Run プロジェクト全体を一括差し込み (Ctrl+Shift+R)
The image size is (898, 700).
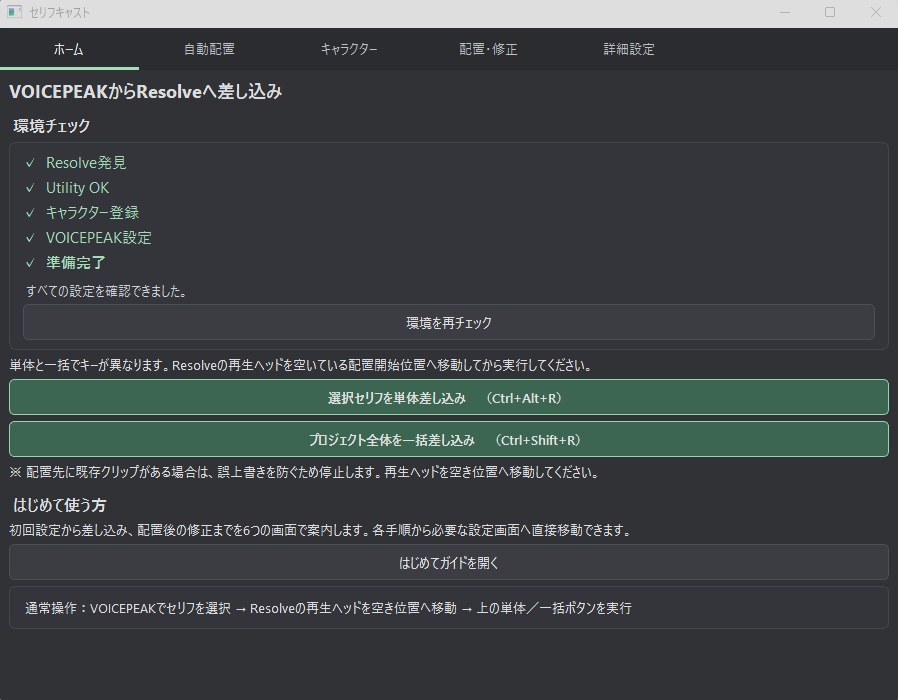click(449, 439)
